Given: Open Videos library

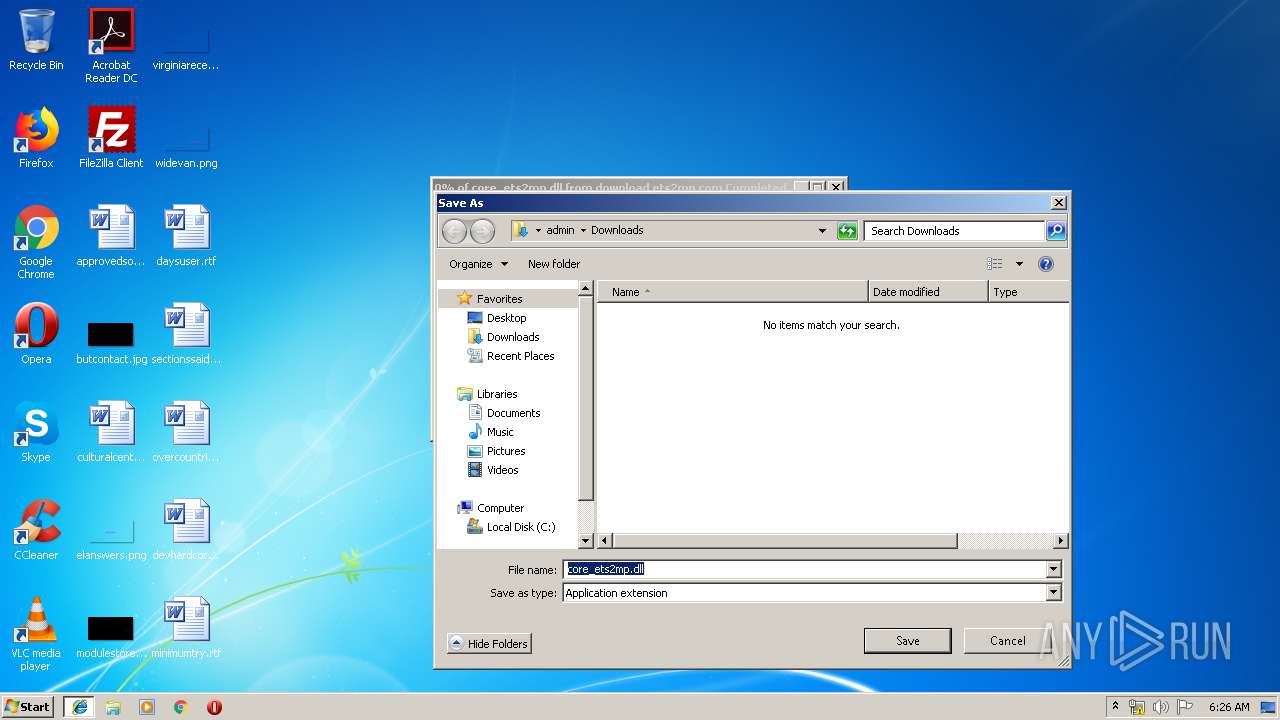Looking at the screenshot, I should point(502,470).
